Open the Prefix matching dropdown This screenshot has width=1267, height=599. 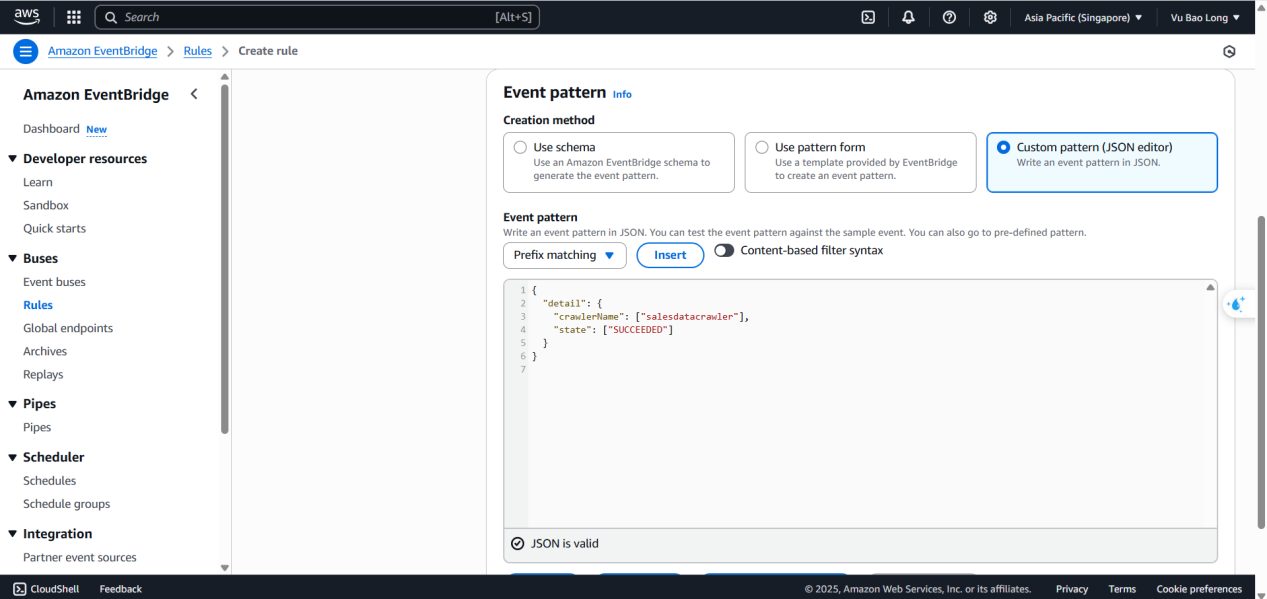pos(565,255)
